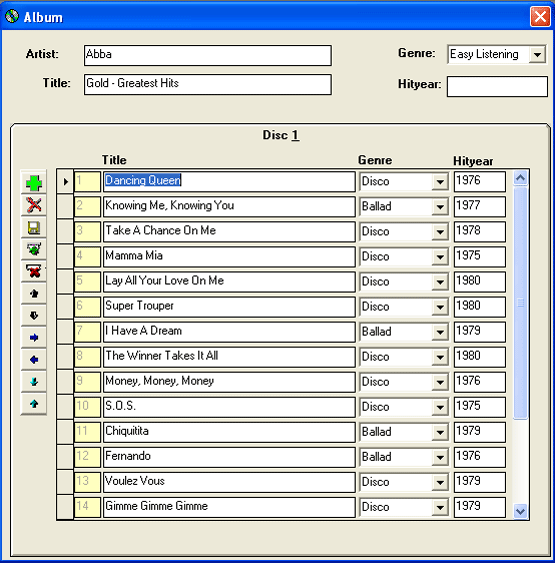Select the Disc 1 tab header
This screenshot has height=563, width=555.
coord(281,135)
